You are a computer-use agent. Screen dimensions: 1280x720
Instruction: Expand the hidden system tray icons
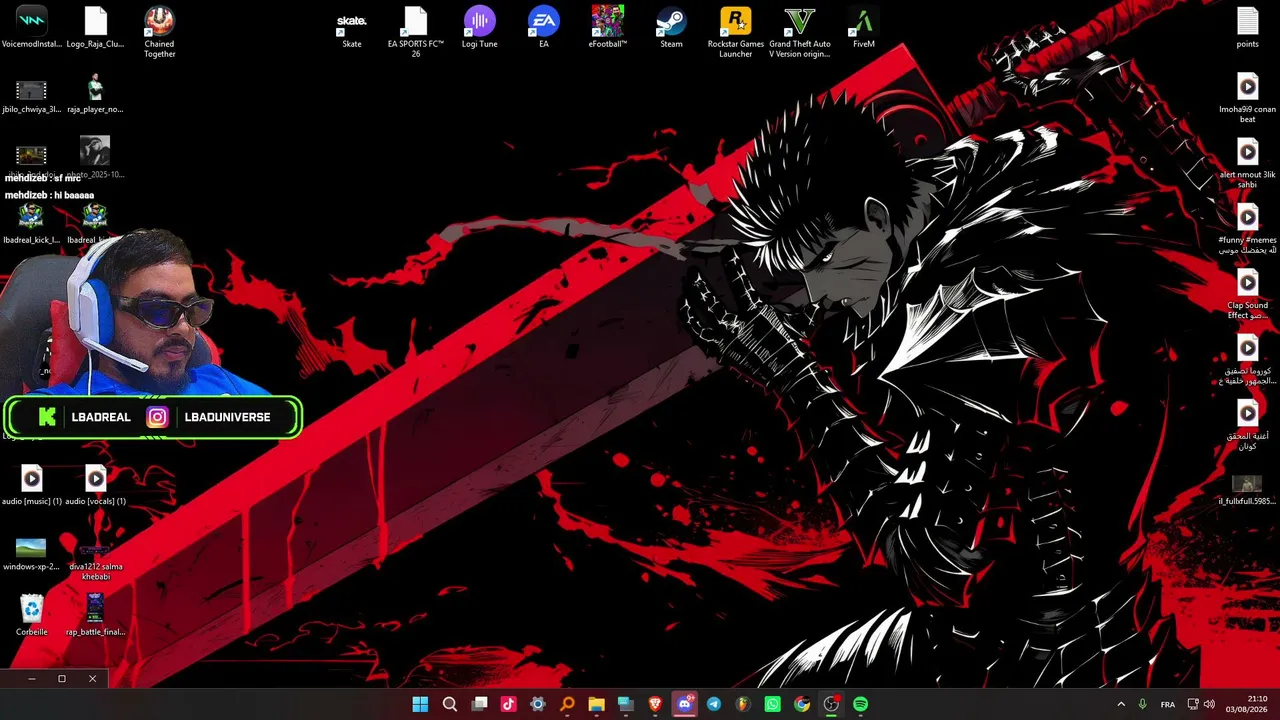tap(1120, 704)
